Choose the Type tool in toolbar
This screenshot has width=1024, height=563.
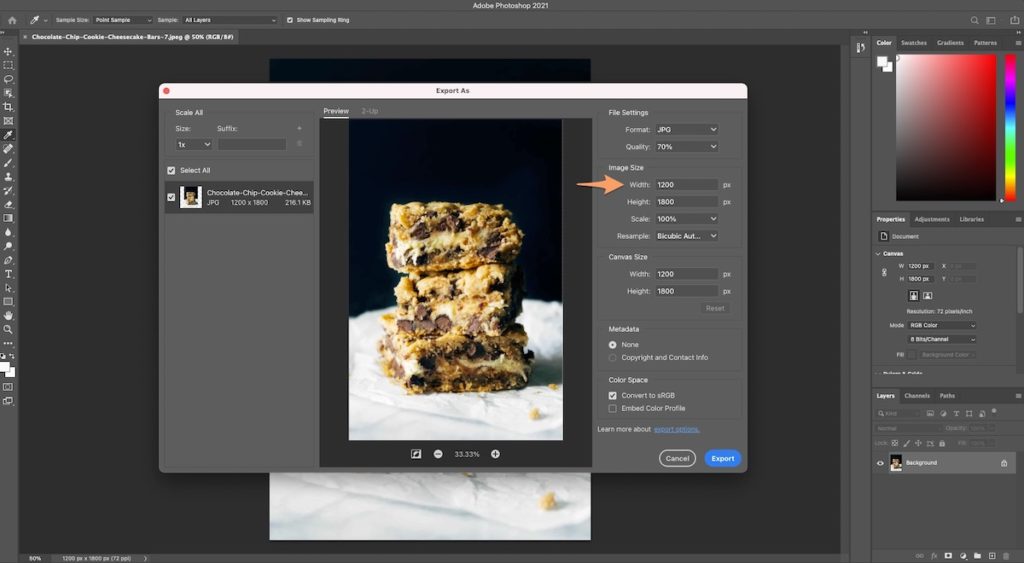pyautogui.click(x=8, y=273)
